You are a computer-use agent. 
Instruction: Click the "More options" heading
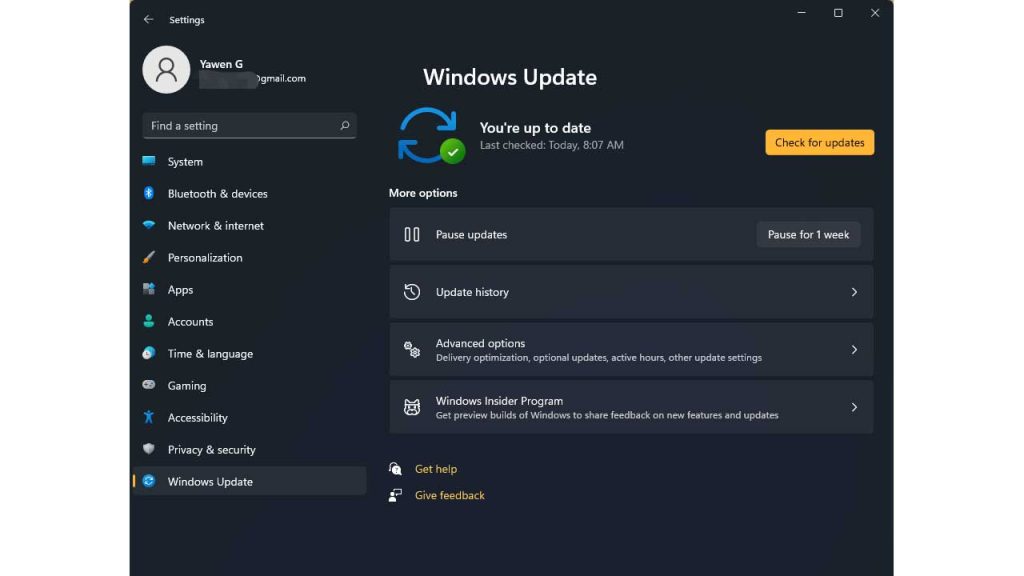[x=423, y=193]
